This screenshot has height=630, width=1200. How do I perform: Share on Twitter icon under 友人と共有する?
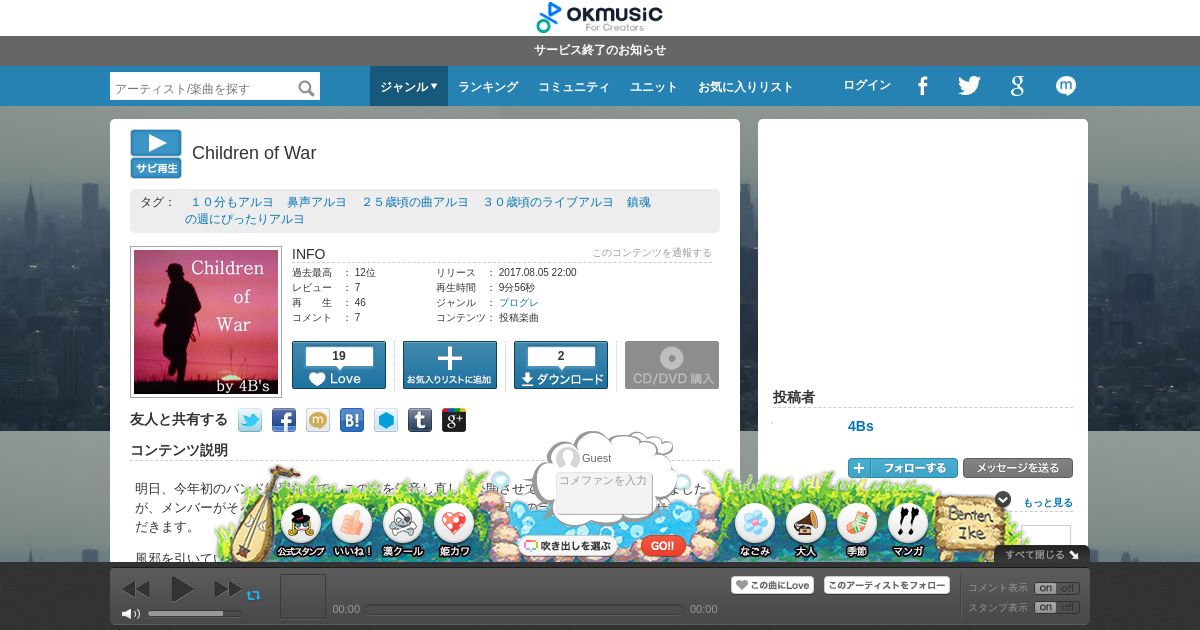click(250, 420)
